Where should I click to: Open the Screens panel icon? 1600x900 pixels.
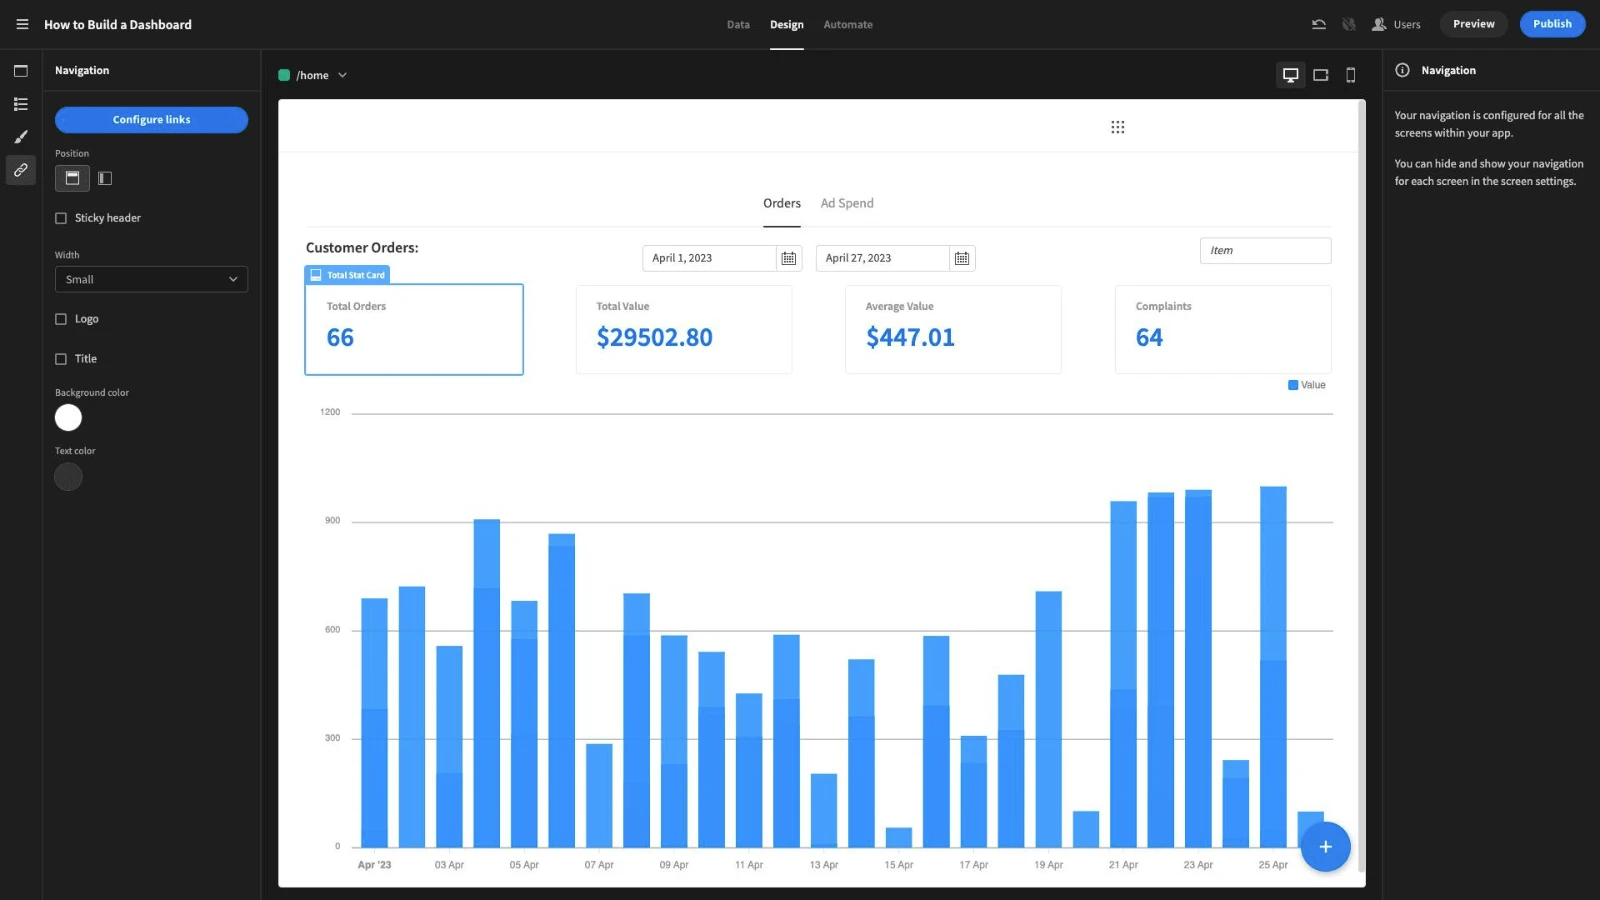click(x=20, y=71)
